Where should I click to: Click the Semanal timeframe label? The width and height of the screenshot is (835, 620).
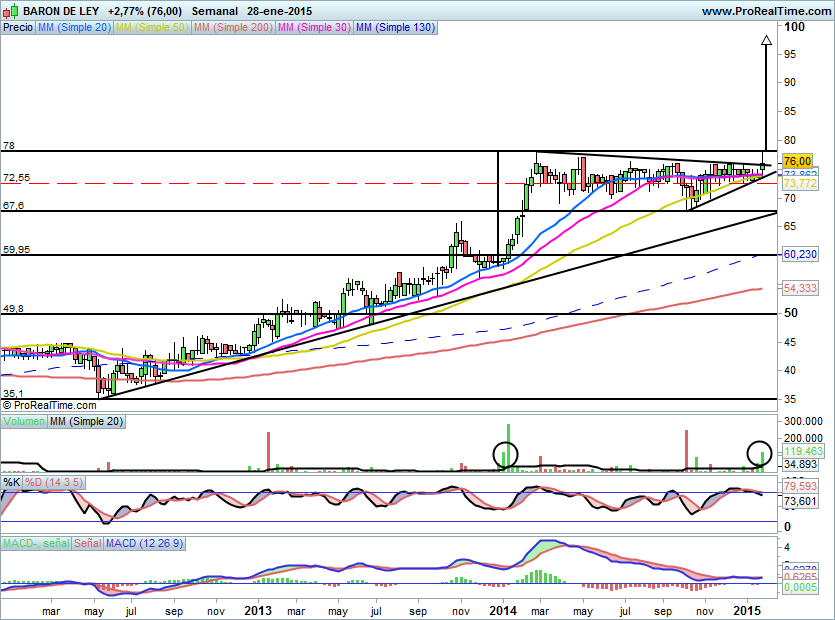pos(215,10)
